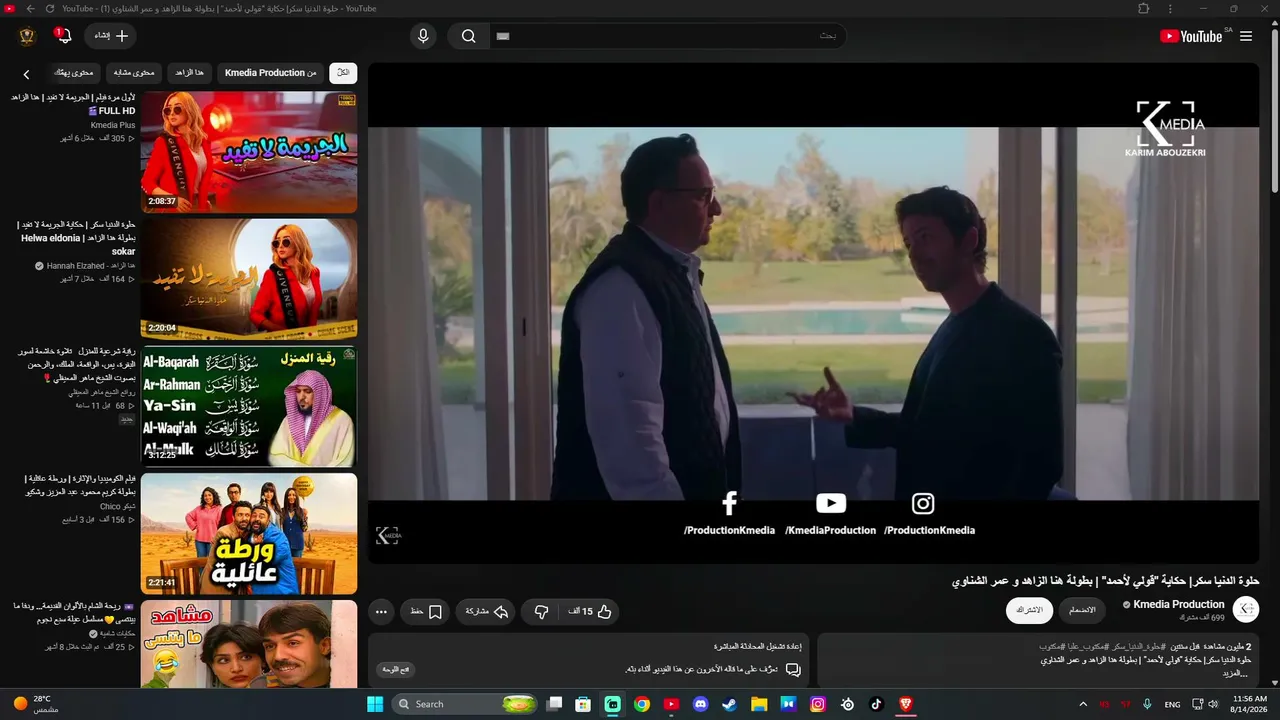Select the من Kmedia Production chip

pyautogui.click(x=270, y=72)
